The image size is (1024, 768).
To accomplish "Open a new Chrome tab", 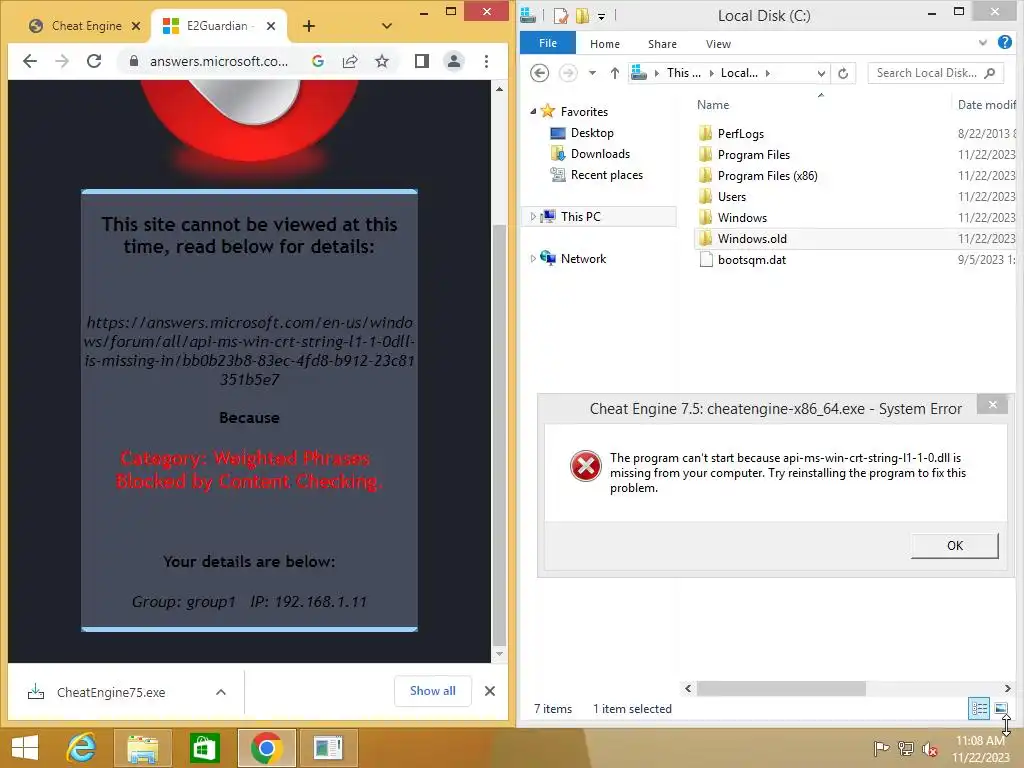I will tap(309, 26).
